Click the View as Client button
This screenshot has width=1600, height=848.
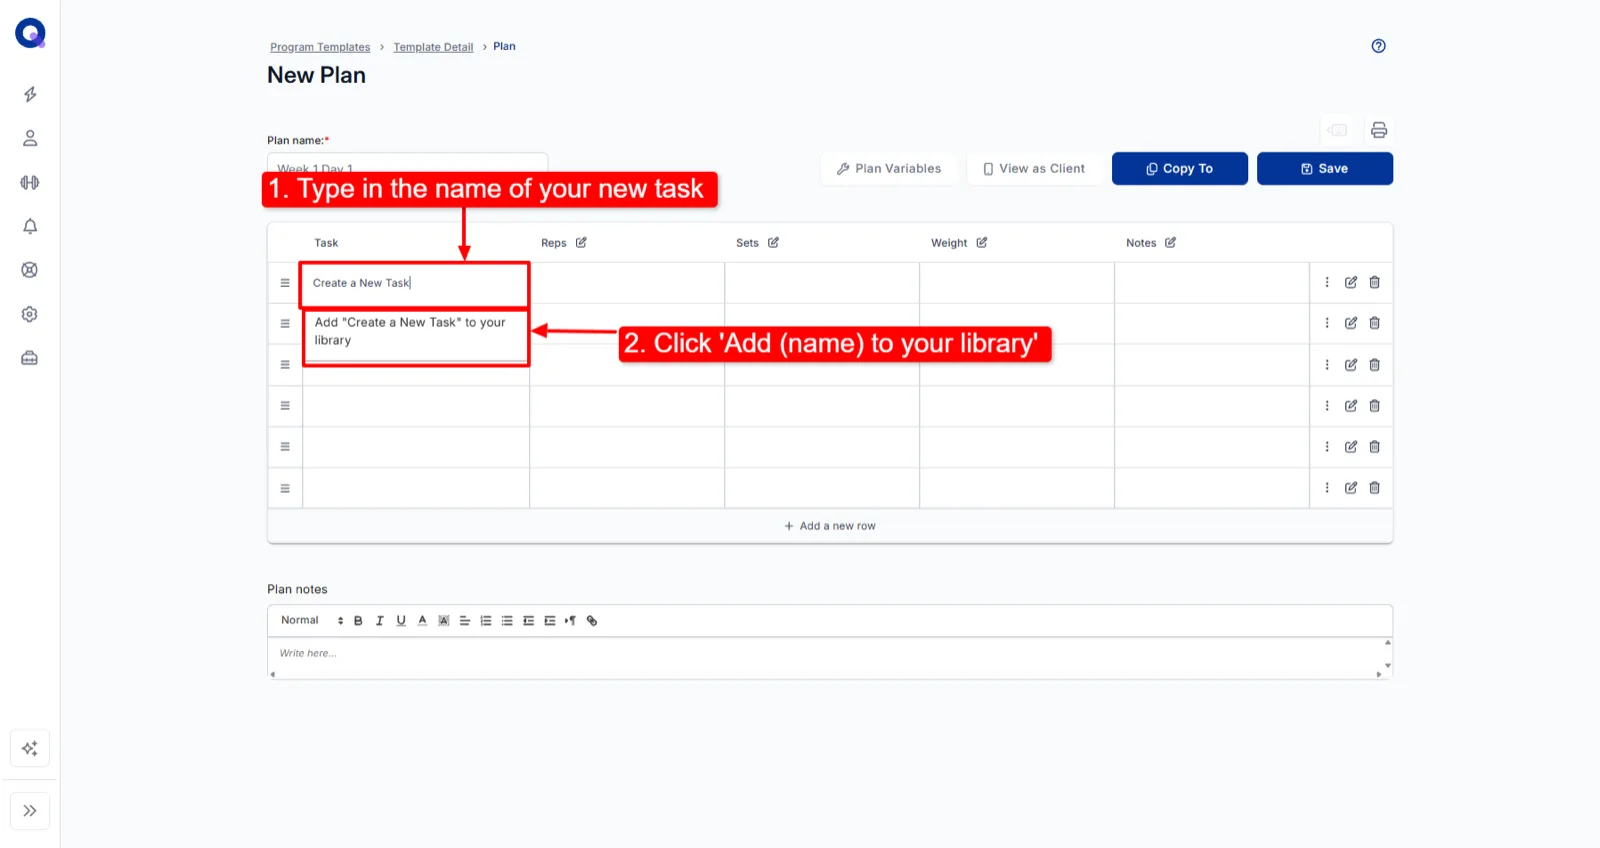[x=1034, y=169]
